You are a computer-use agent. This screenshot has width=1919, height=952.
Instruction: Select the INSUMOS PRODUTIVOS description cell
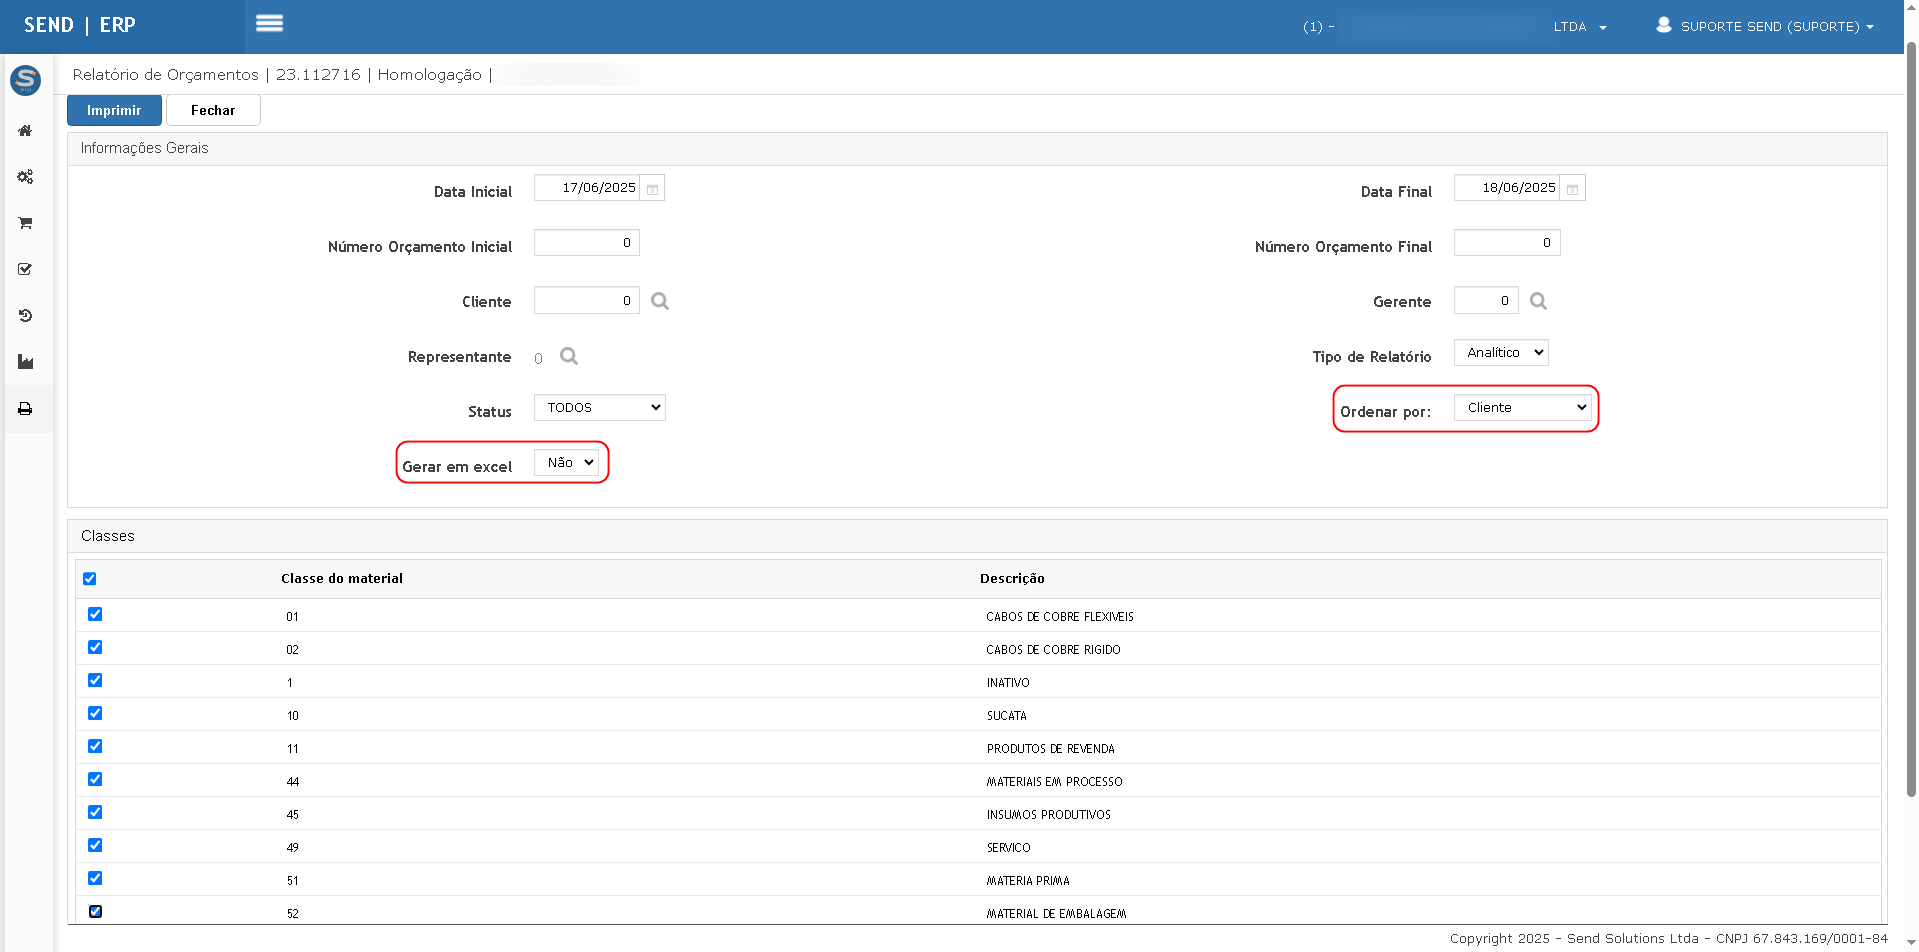(x=1048, y=815)
